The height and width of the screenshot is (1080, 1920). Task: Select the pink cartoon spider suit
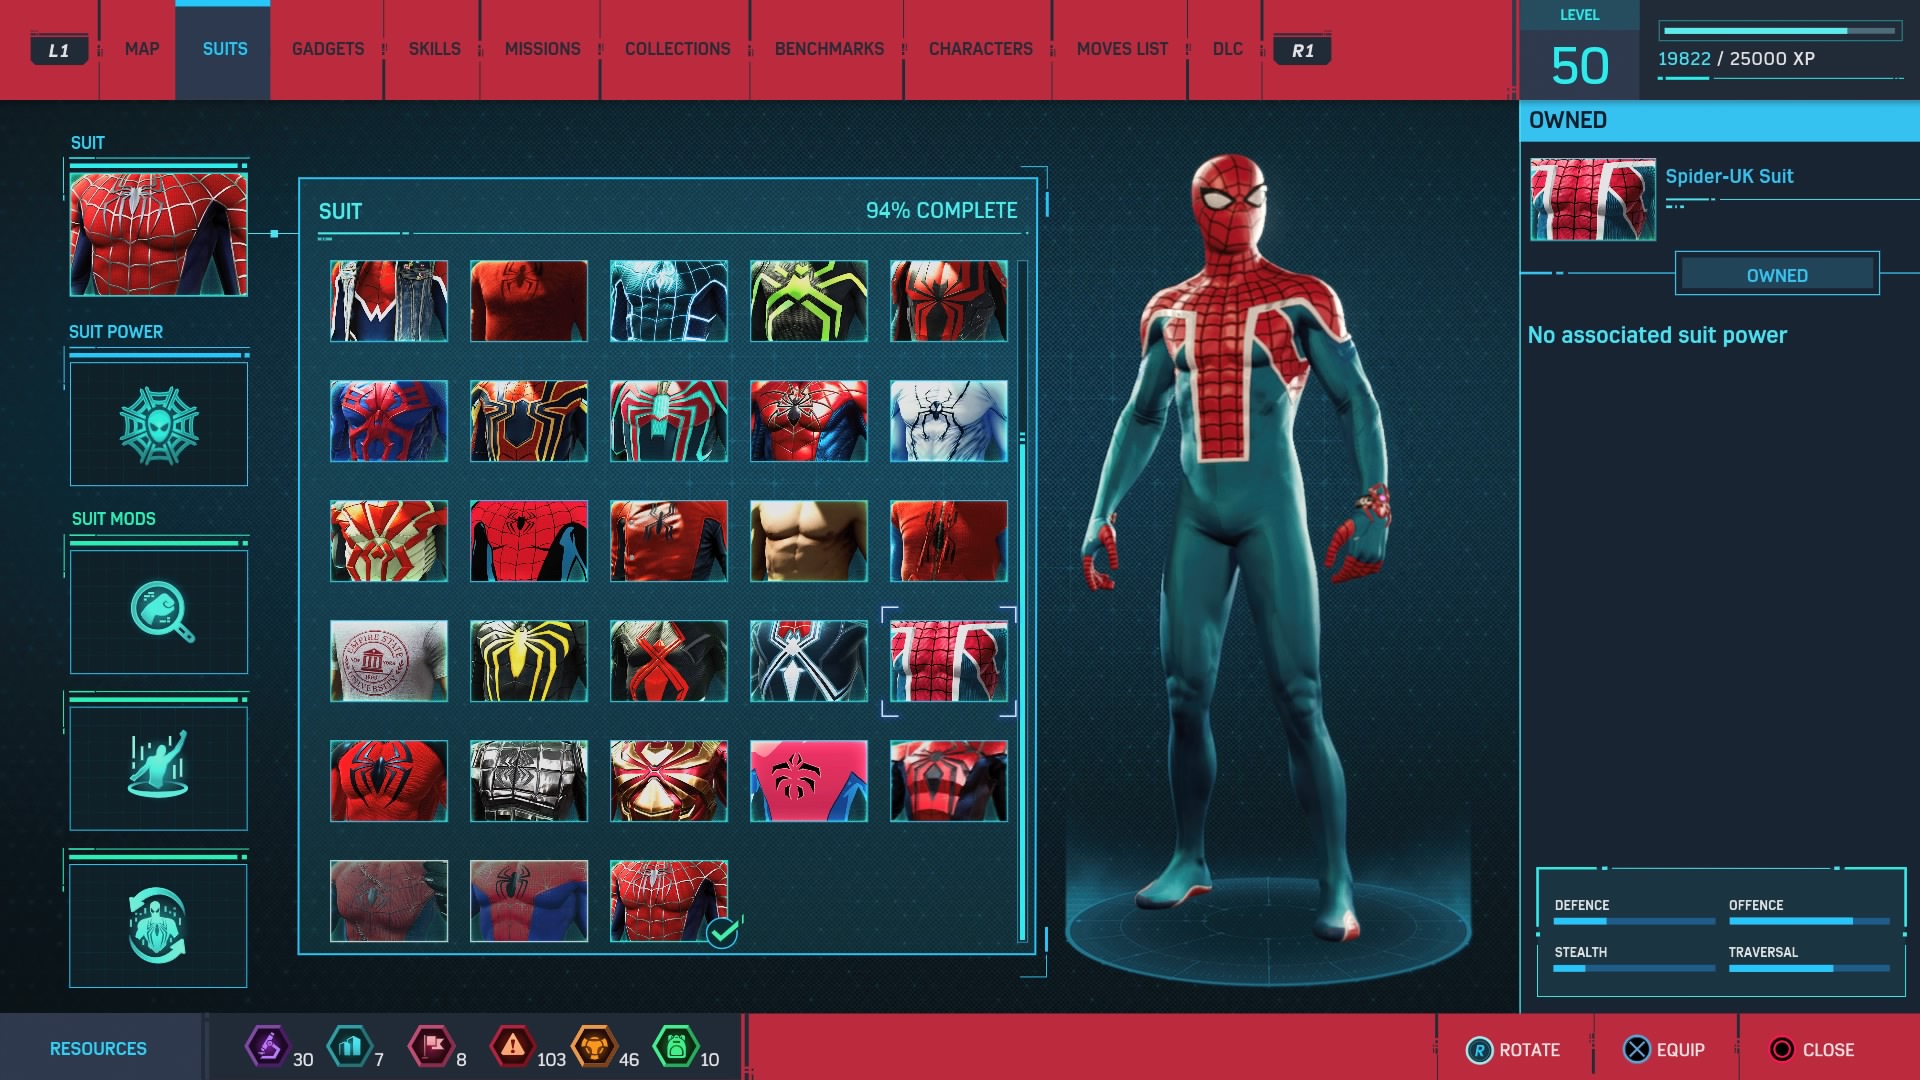point(809,781)
